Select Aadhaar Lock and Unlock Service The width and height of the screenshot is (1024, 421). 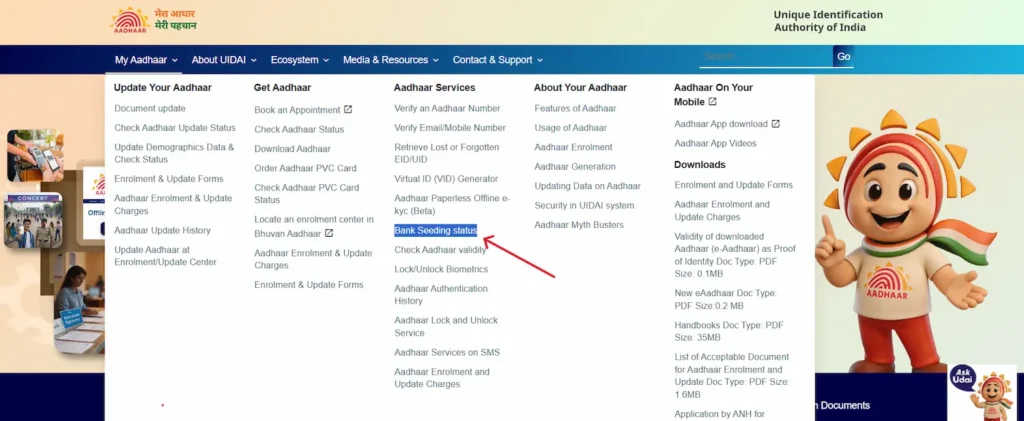point(446,326)
